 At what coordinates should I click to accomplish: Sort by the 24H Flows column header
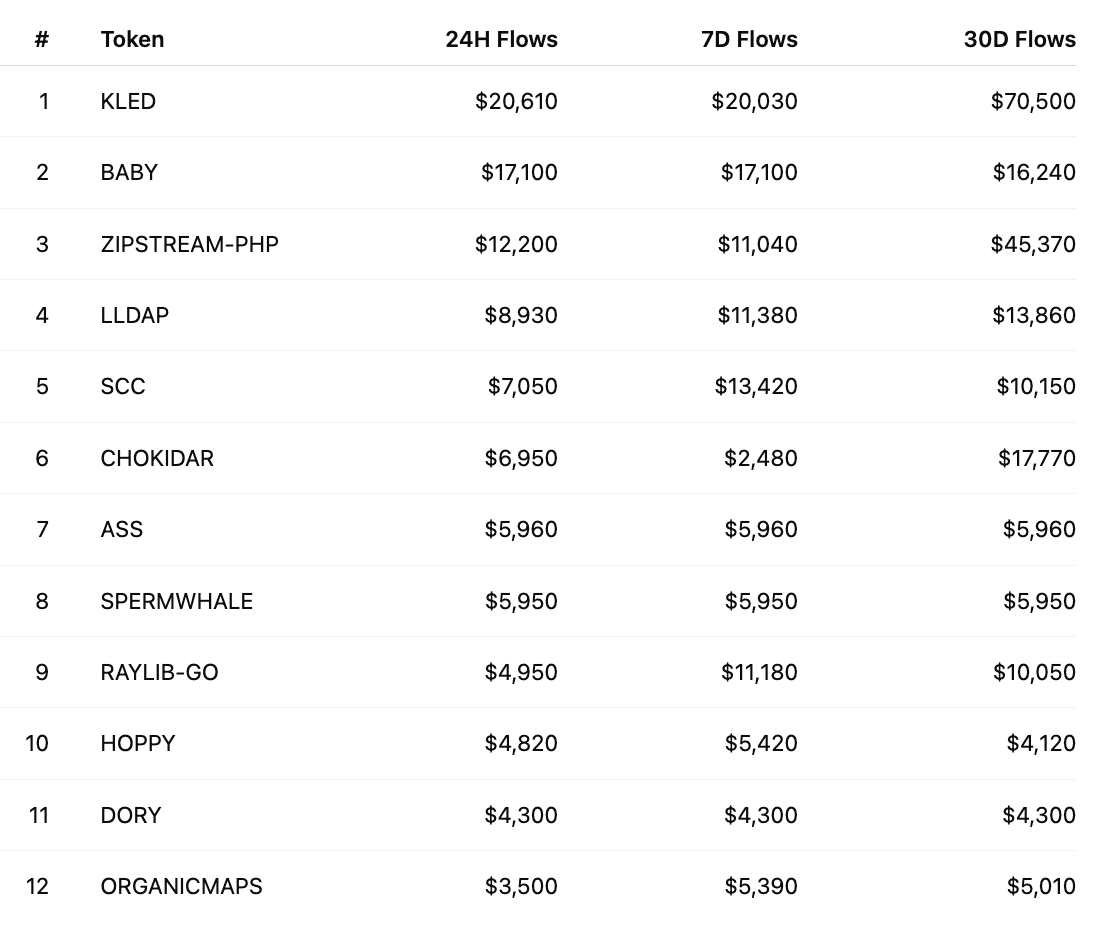(x=501, y=39)
